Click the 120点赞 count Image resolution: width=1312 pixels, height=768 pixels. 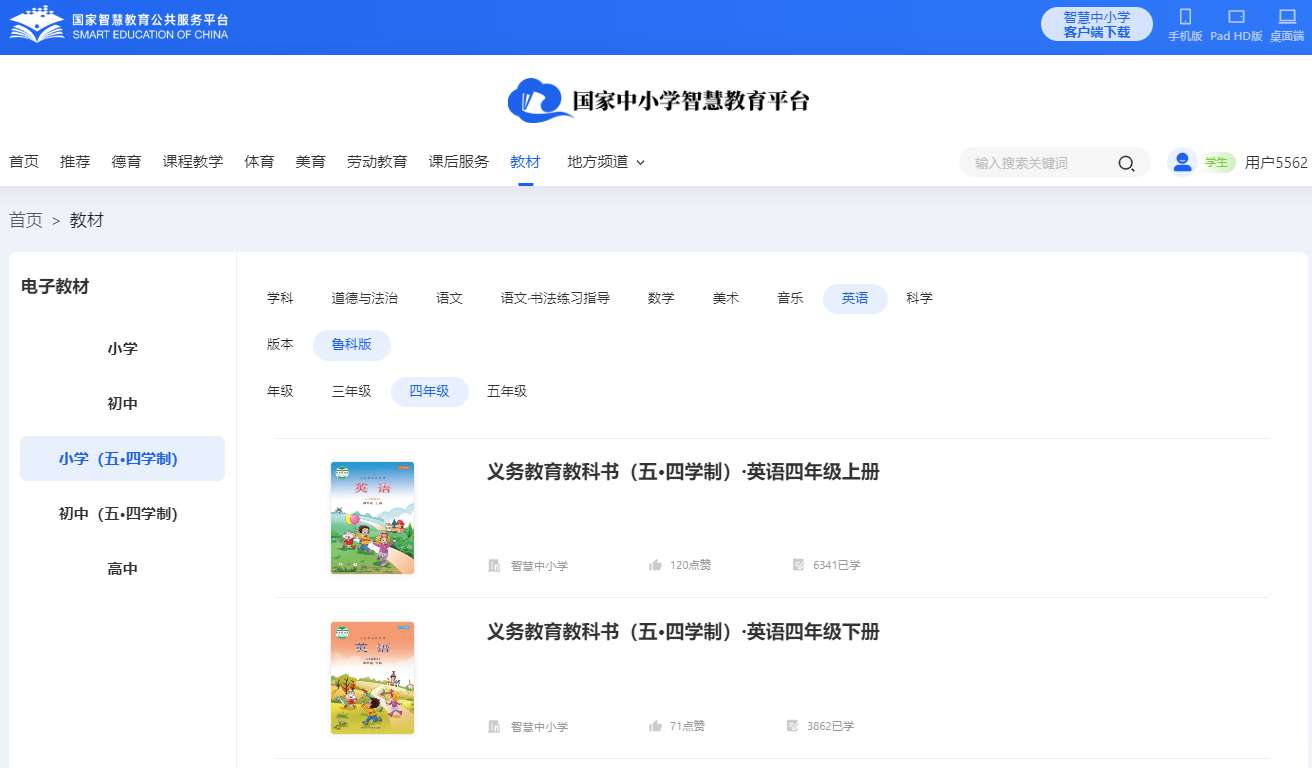[x=691, y=565]
